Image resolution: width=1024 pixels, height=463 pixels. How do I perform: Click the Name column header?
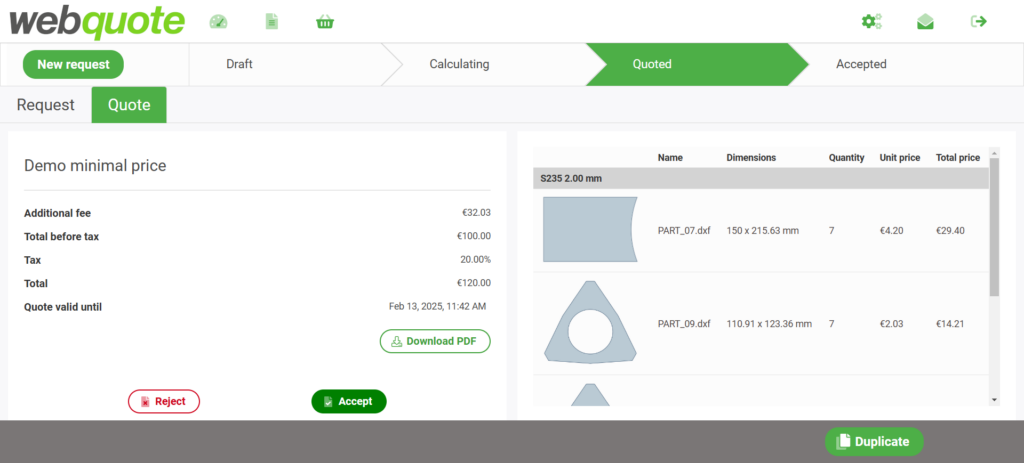(x=670, y=157)
